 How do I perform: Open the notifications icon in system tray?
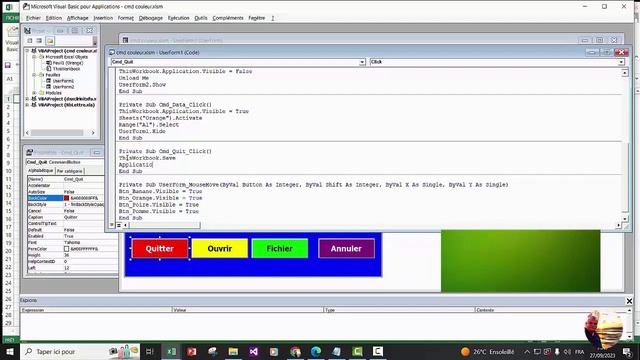[x=627, y=351]
